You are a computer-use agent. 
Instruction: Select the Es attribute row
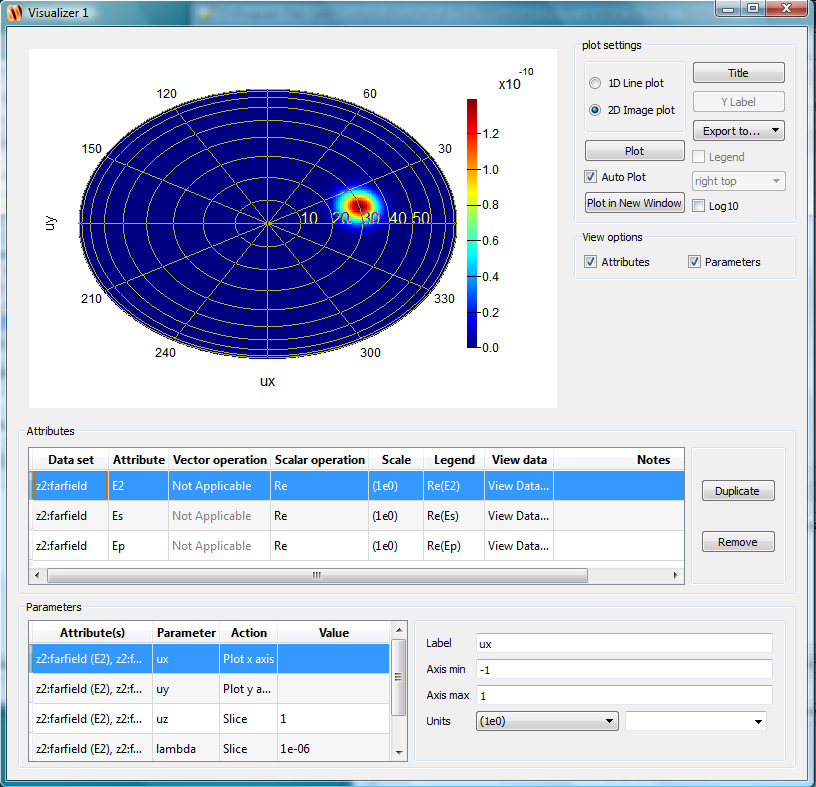tap(138, 516)
